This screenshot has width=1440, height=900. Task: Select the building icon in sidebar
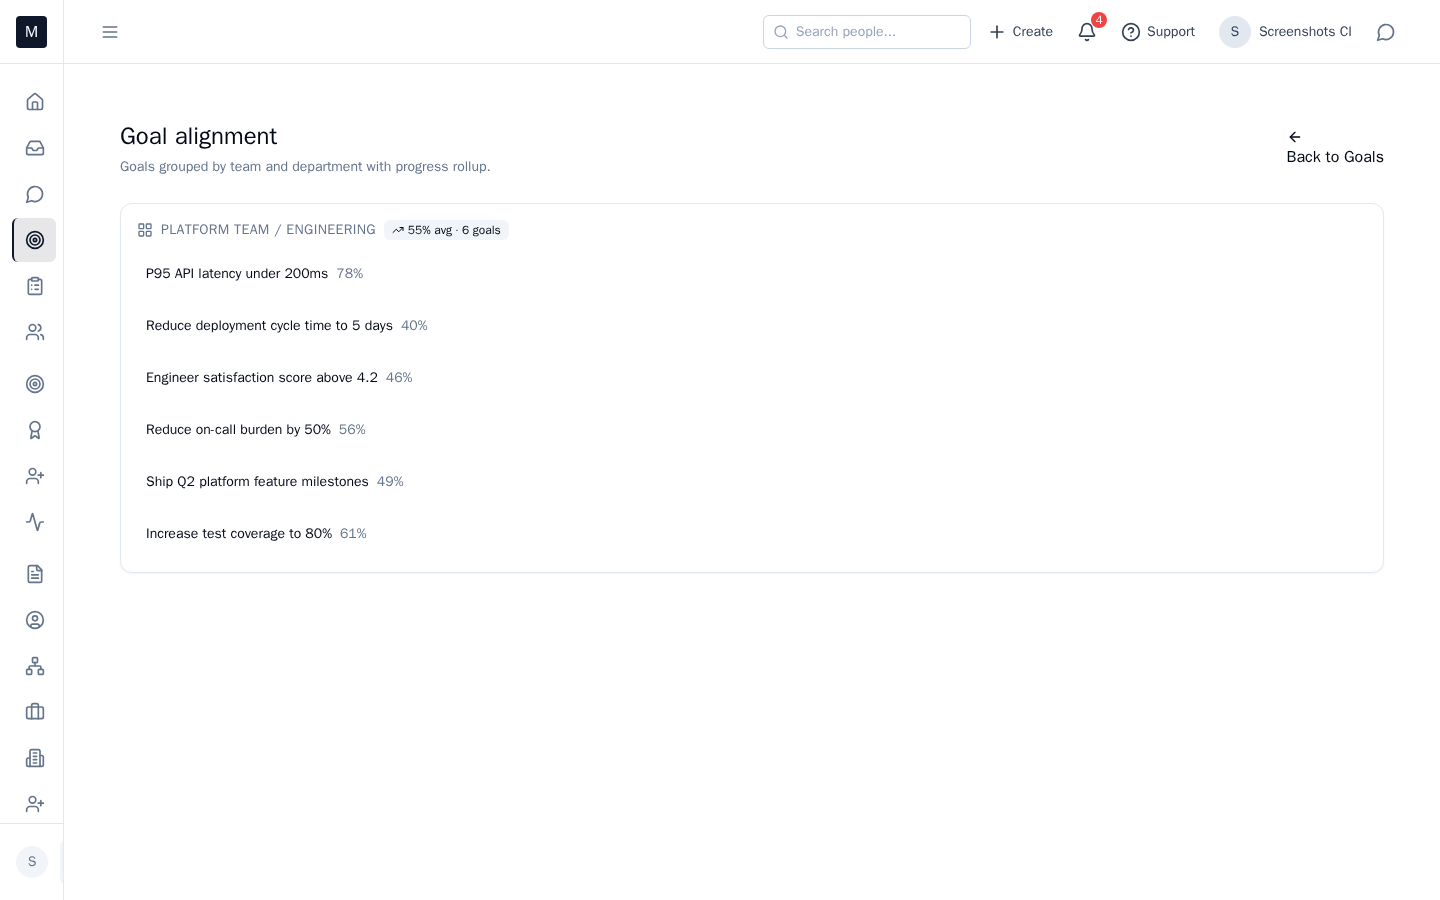pos(35,758)
